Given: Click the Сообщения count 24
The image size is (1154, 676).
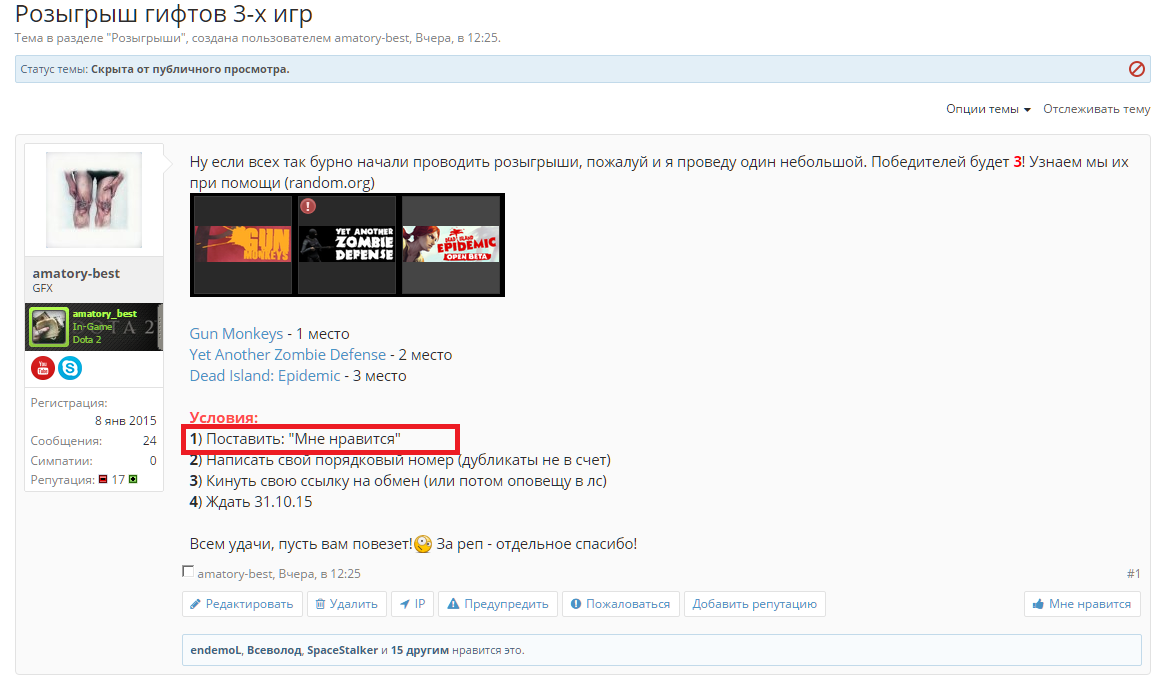Looking at the screenshot, I should click(x=149, y=441).
